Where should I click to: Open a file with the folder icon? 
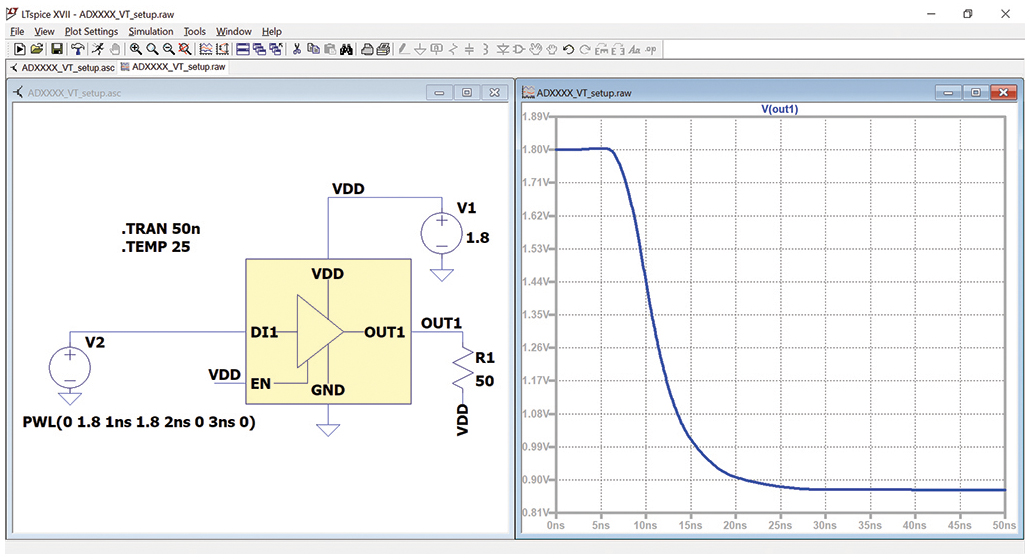pyautogui.click(x=37, y=49)
